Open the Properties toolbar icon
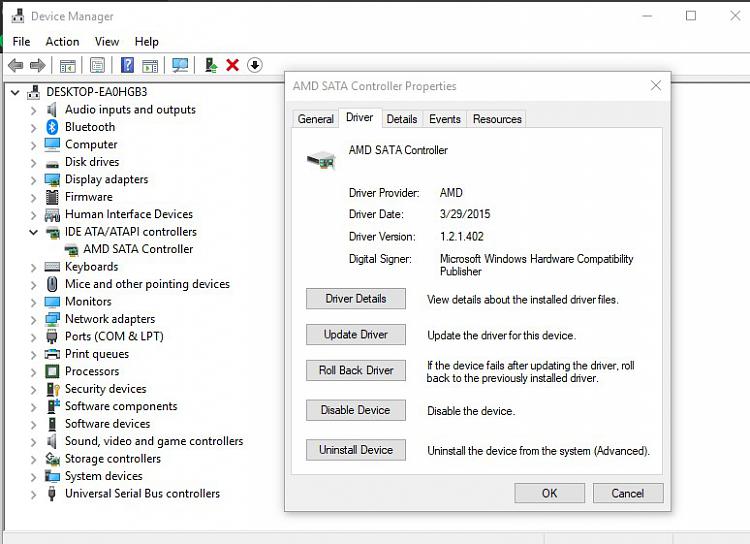 pyautogui.click(x=98, y=65)
